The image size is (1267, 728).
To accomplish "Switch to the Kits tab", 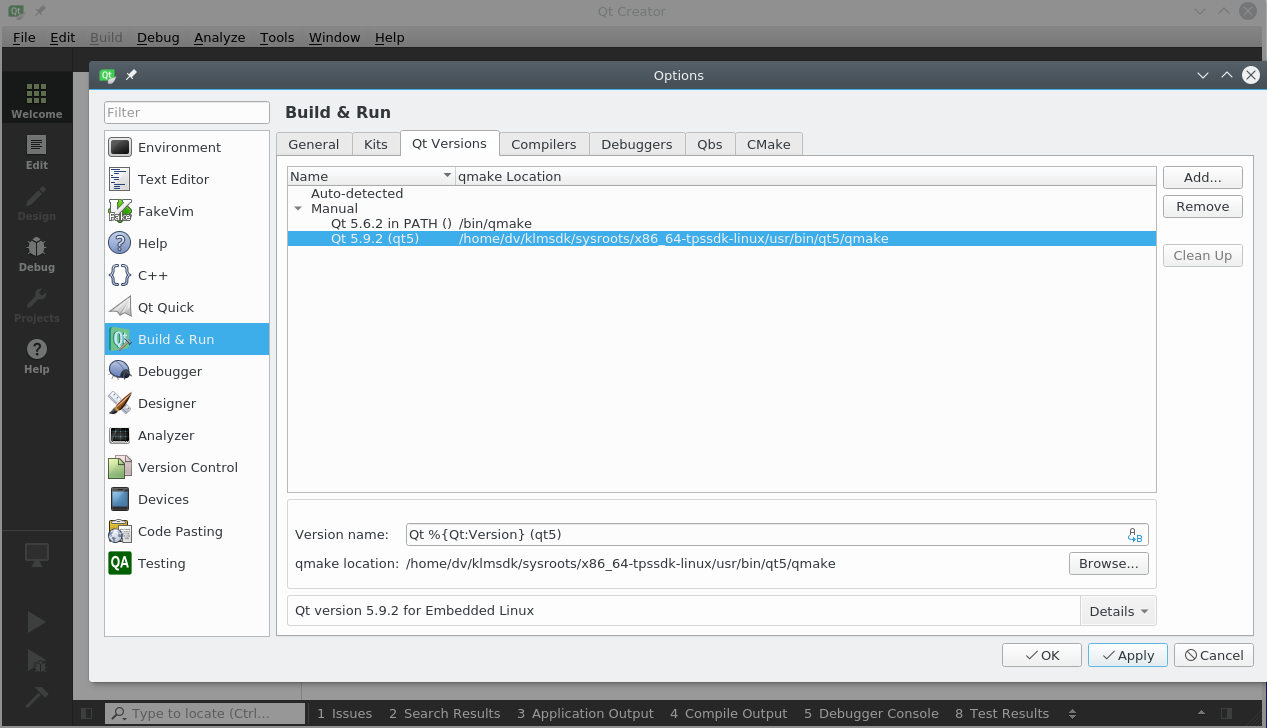I will pyautogui.click(x=375, y=144).
